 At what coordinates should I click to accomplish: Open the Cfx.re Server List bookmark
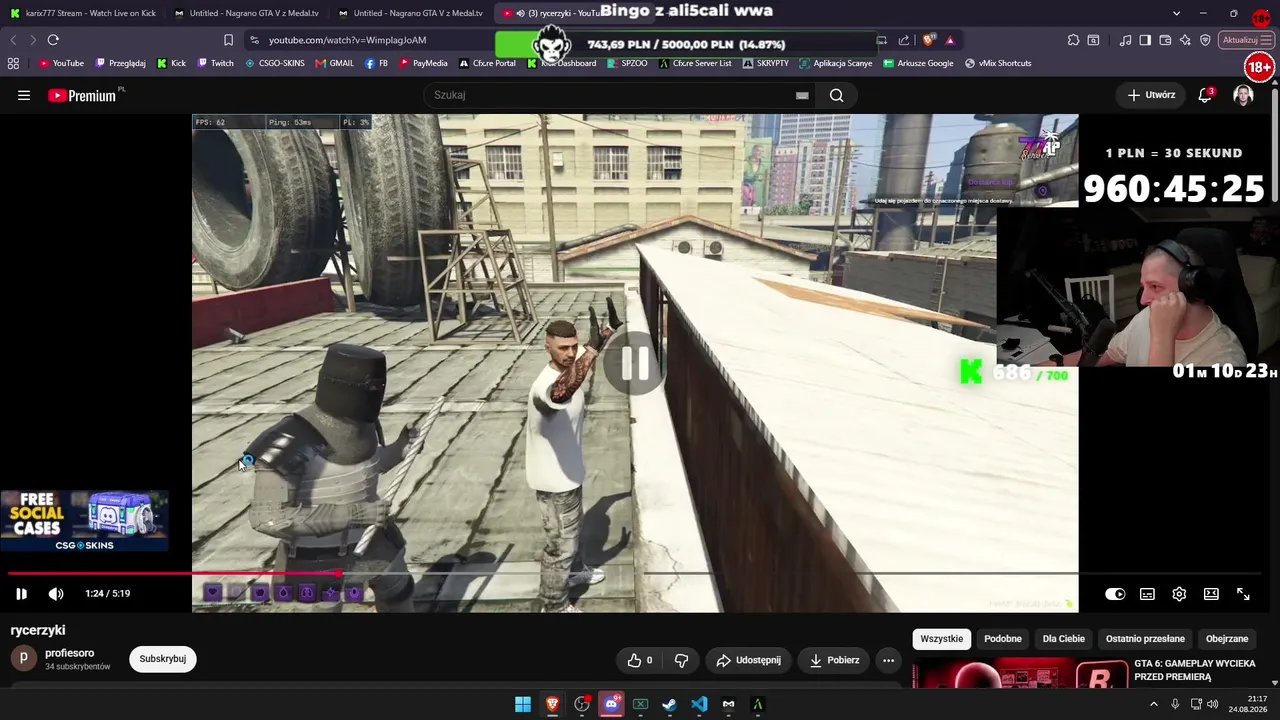(694, 63)
